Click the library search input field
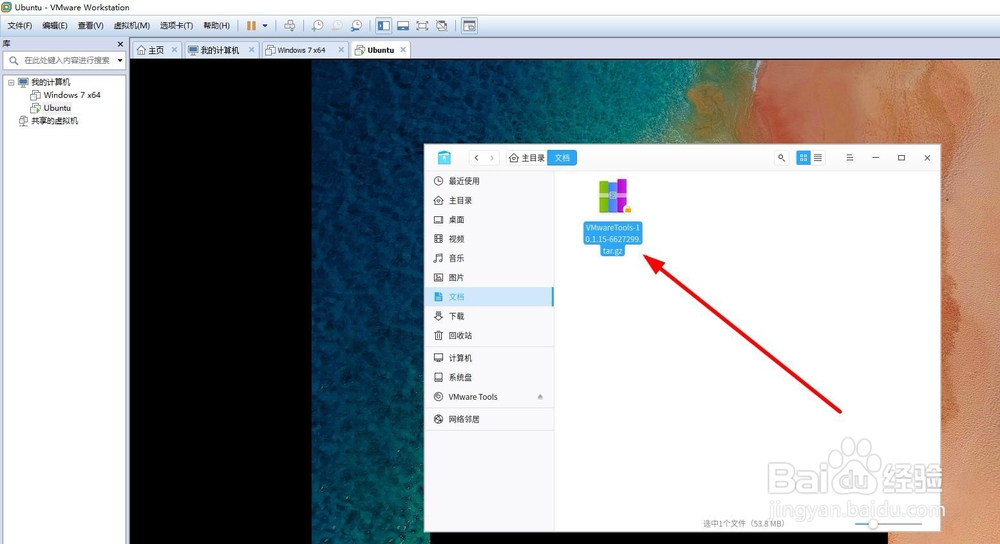 tap(64, 61)
